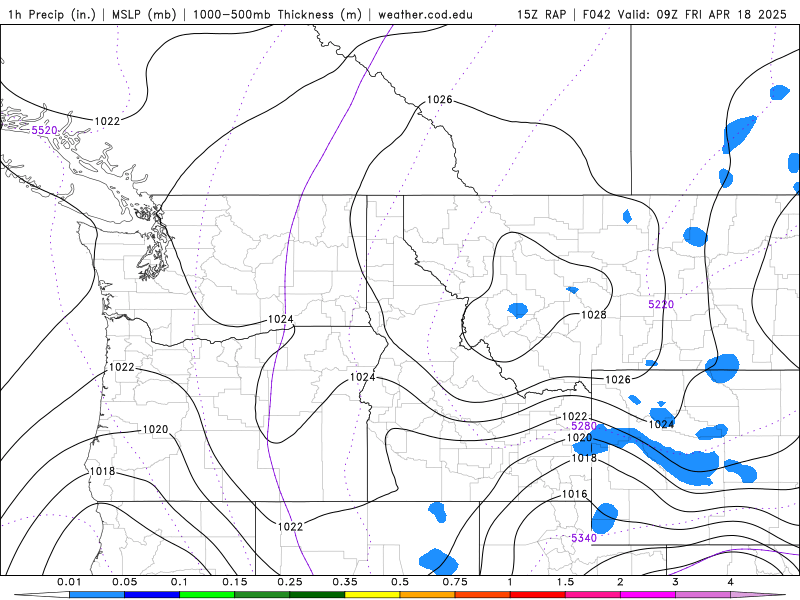Screen dimensions: 800x600
Task: Select the red 1–1.5 legend swatch
Action: click(x=538, y=595)
